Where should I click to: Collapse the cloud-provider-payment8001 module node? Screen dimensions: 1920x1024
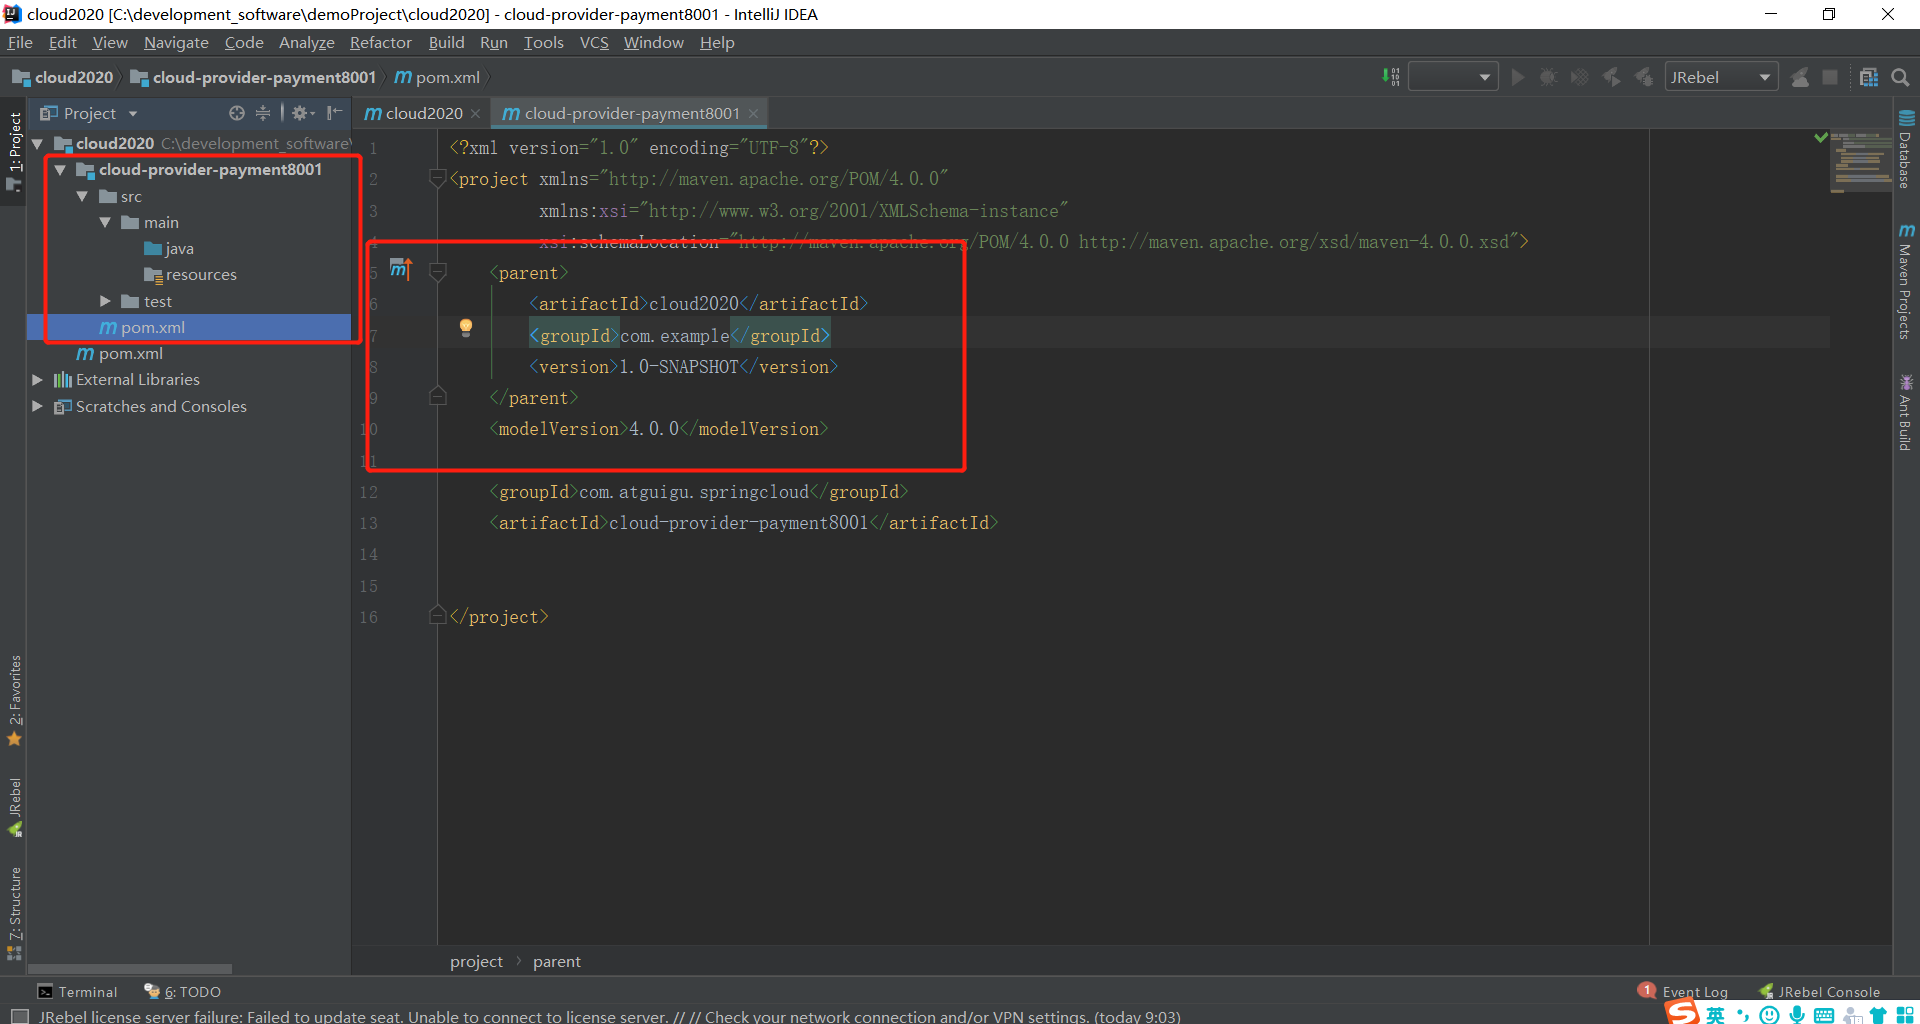pyautogui.click(x=60, y=170)
